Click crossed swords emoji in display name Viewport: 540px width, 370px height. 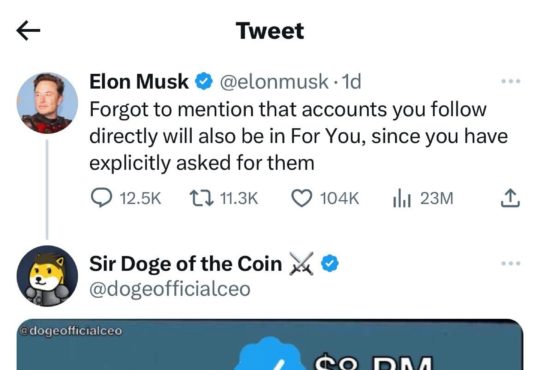(x=301, y=264)
